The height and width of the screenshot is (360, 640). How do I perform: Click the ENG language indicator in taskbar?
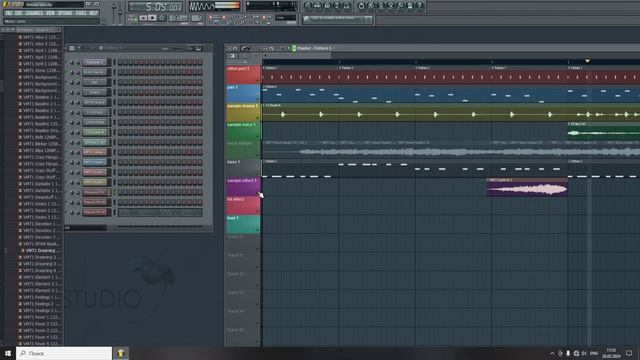594,353
